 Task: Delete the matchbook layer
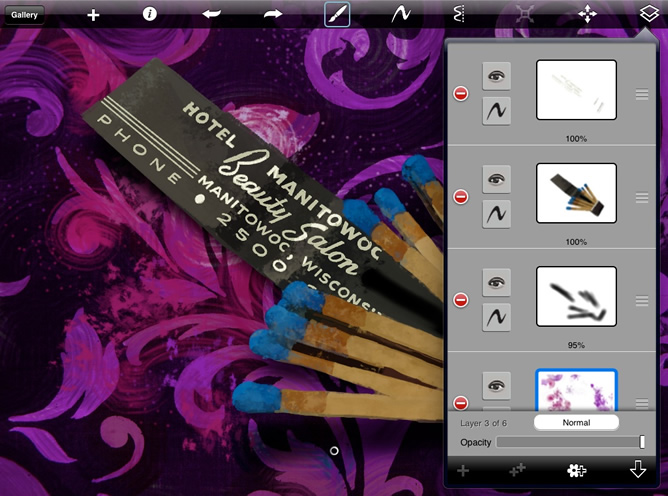click(461, 197)
